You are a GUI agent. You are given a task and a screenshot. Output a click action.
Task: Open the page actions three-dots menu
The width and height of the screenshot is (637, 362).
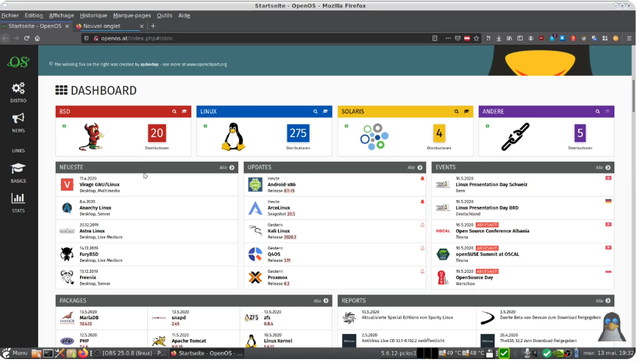point(448,38)
